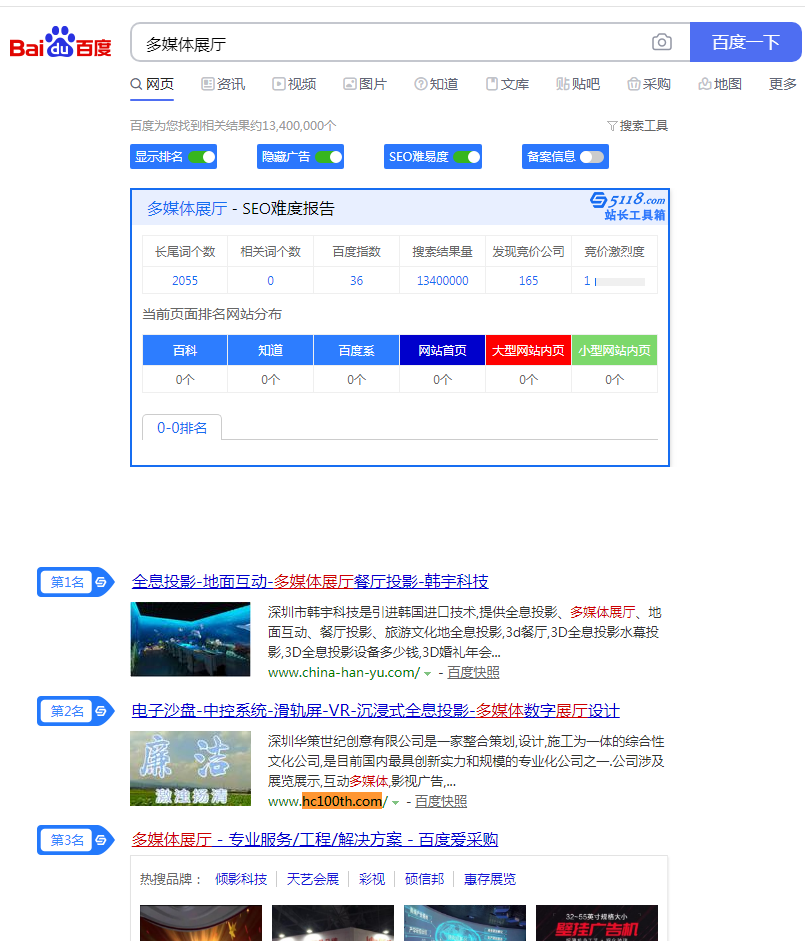Viewport: 805px width, 941px height.
Task: Click the 知道 question mark icon
Action: [421, 84]
